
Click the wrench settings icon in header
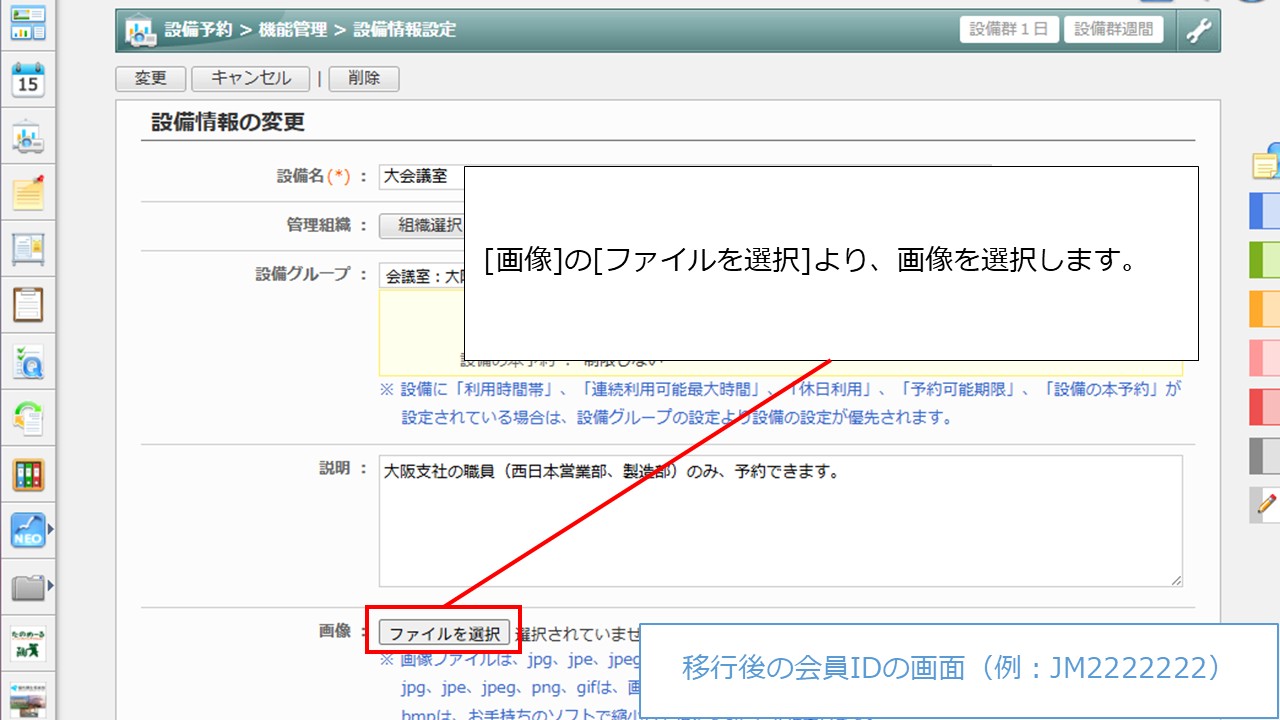click(1198, 30)
